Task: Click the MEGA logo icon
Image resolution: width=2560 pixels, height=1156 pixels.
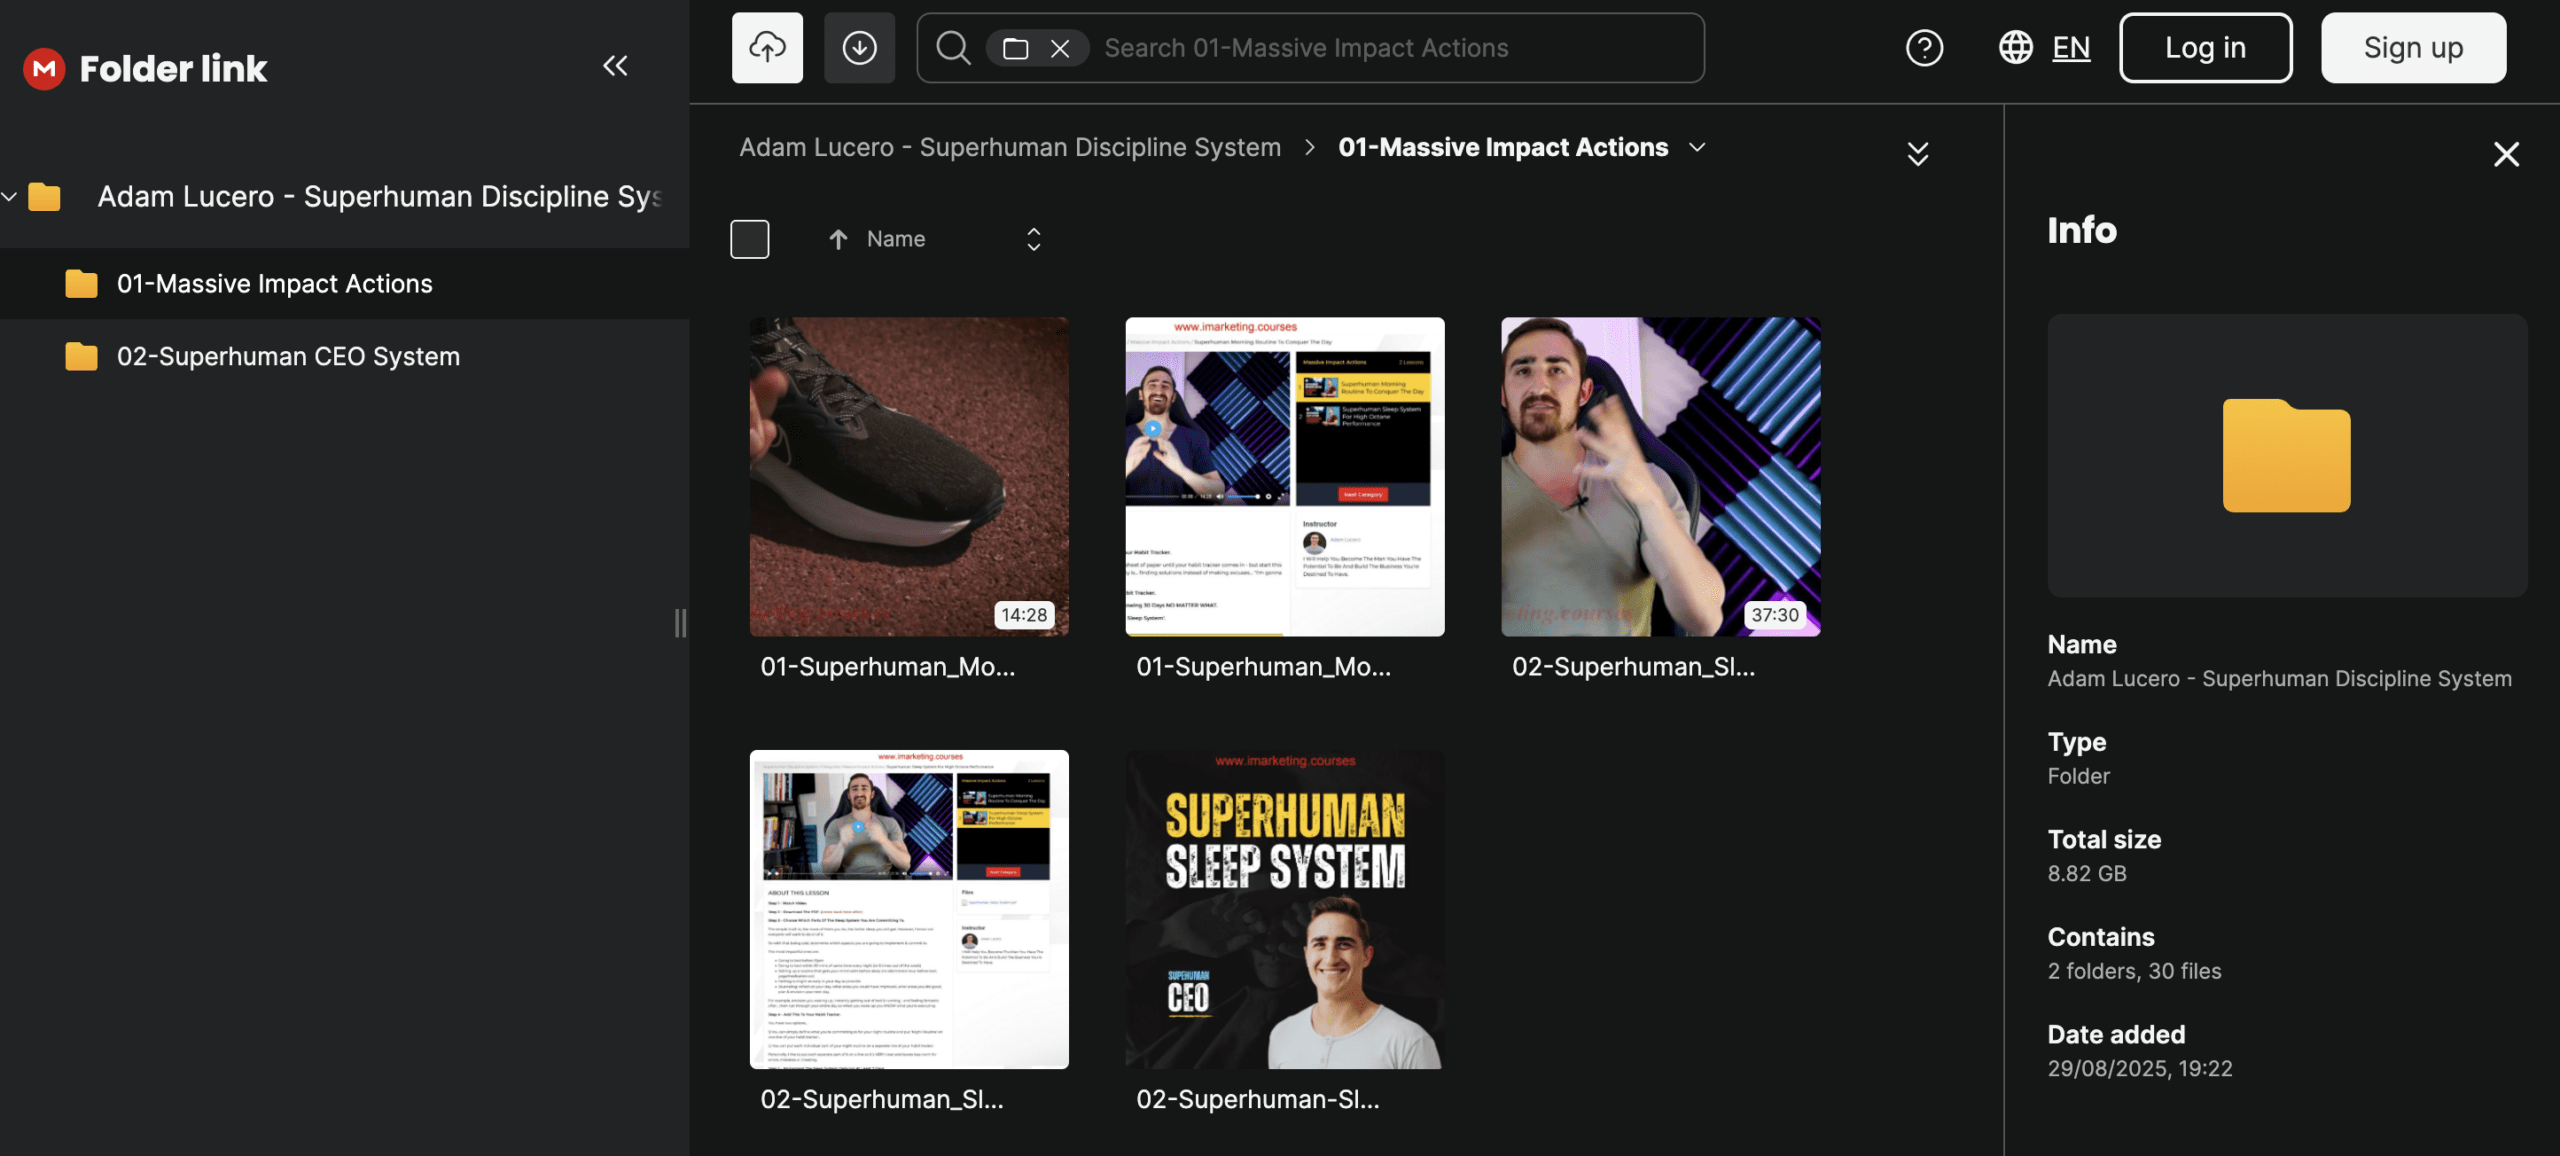Action: [x=44, y=68]
